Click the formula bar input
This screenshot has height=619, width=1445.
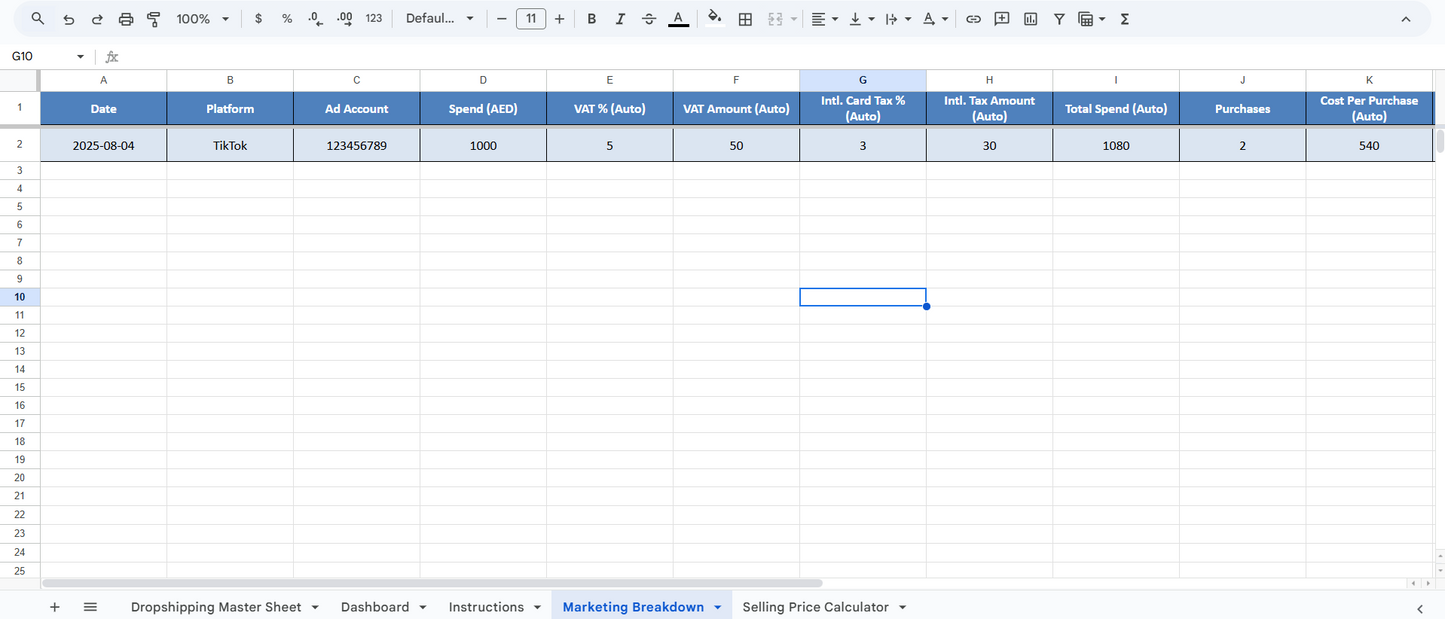point(780,57)
